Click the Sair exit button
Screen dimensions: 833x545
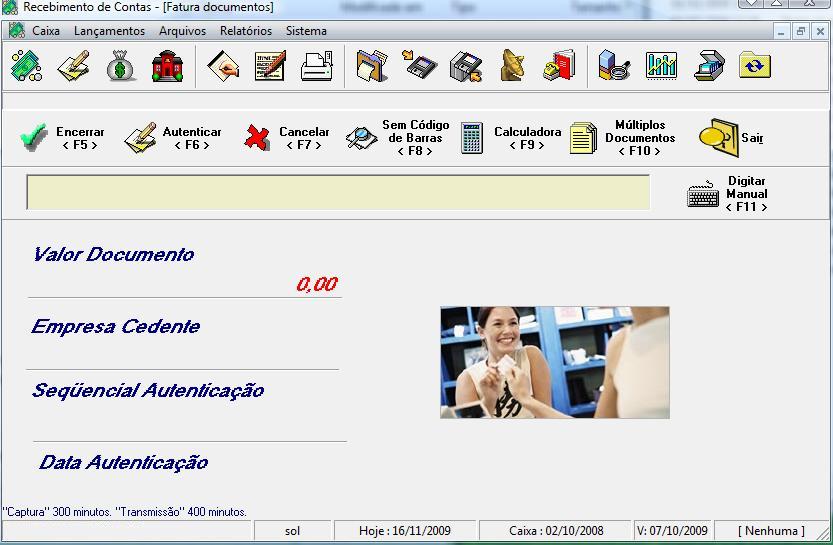[731, 138]
